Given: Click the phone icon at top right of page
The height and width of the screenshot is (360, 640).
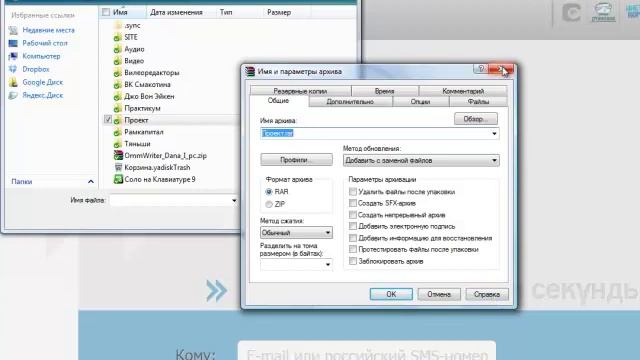Looking at the screenshot, I should pos(603,11).
